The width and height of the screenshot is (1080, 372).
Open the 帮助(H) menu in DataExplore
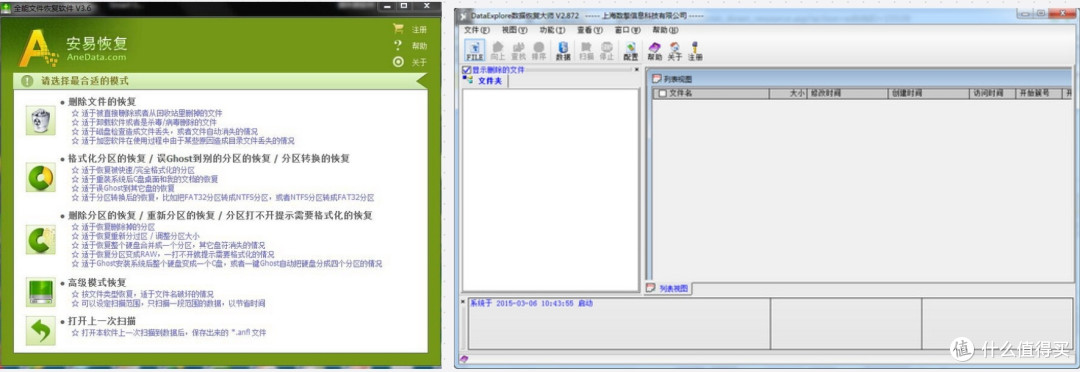(665, 30)
